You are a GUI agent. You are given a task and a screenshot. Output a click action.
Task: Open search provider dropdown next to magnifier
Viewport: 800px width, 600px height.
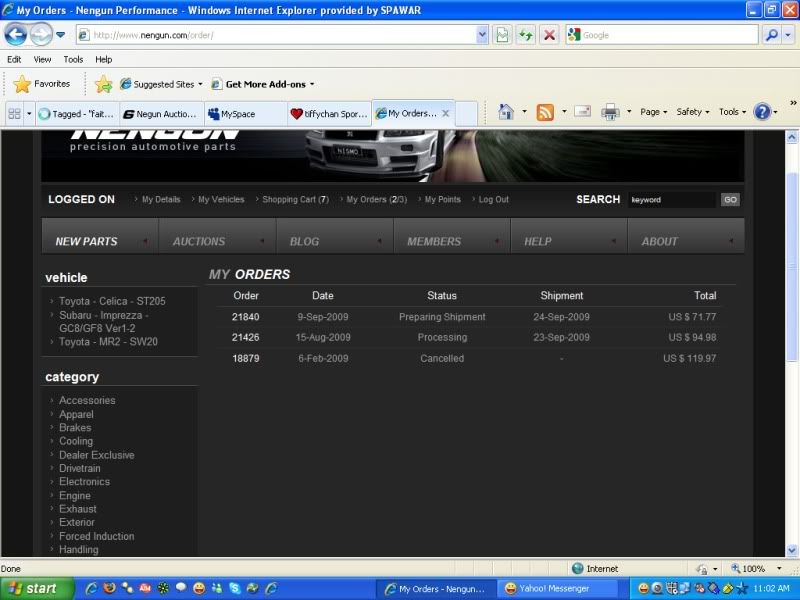point(788,35)
